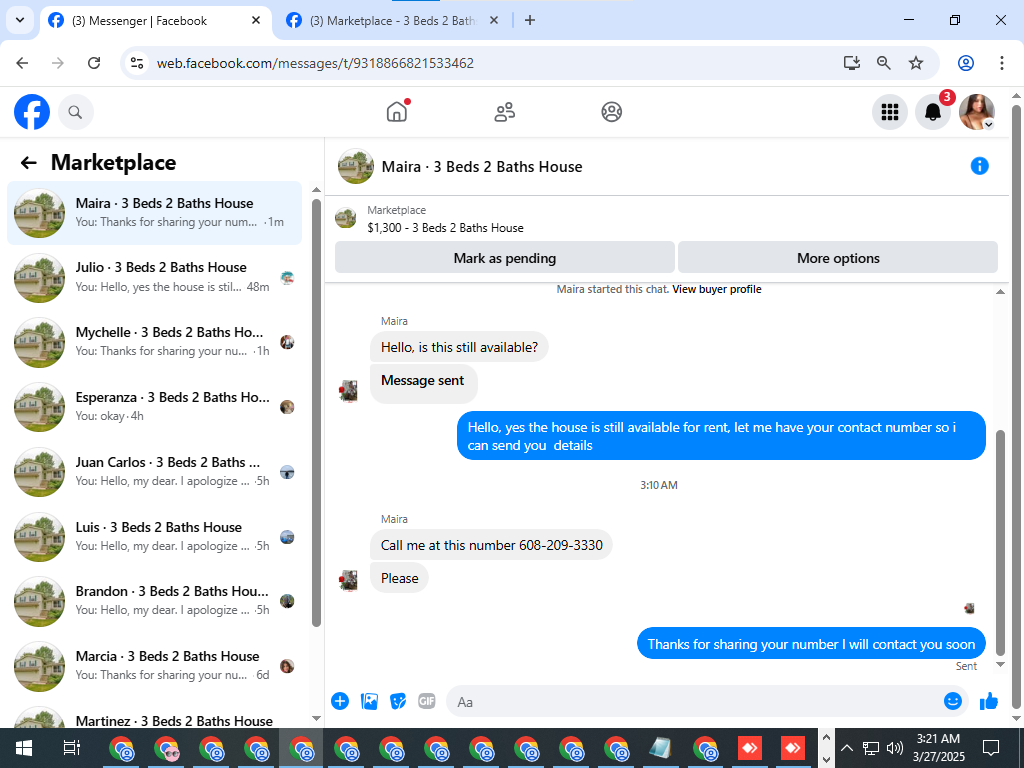Open Task View on the taskbar
1024x768 pixels.
72,748
